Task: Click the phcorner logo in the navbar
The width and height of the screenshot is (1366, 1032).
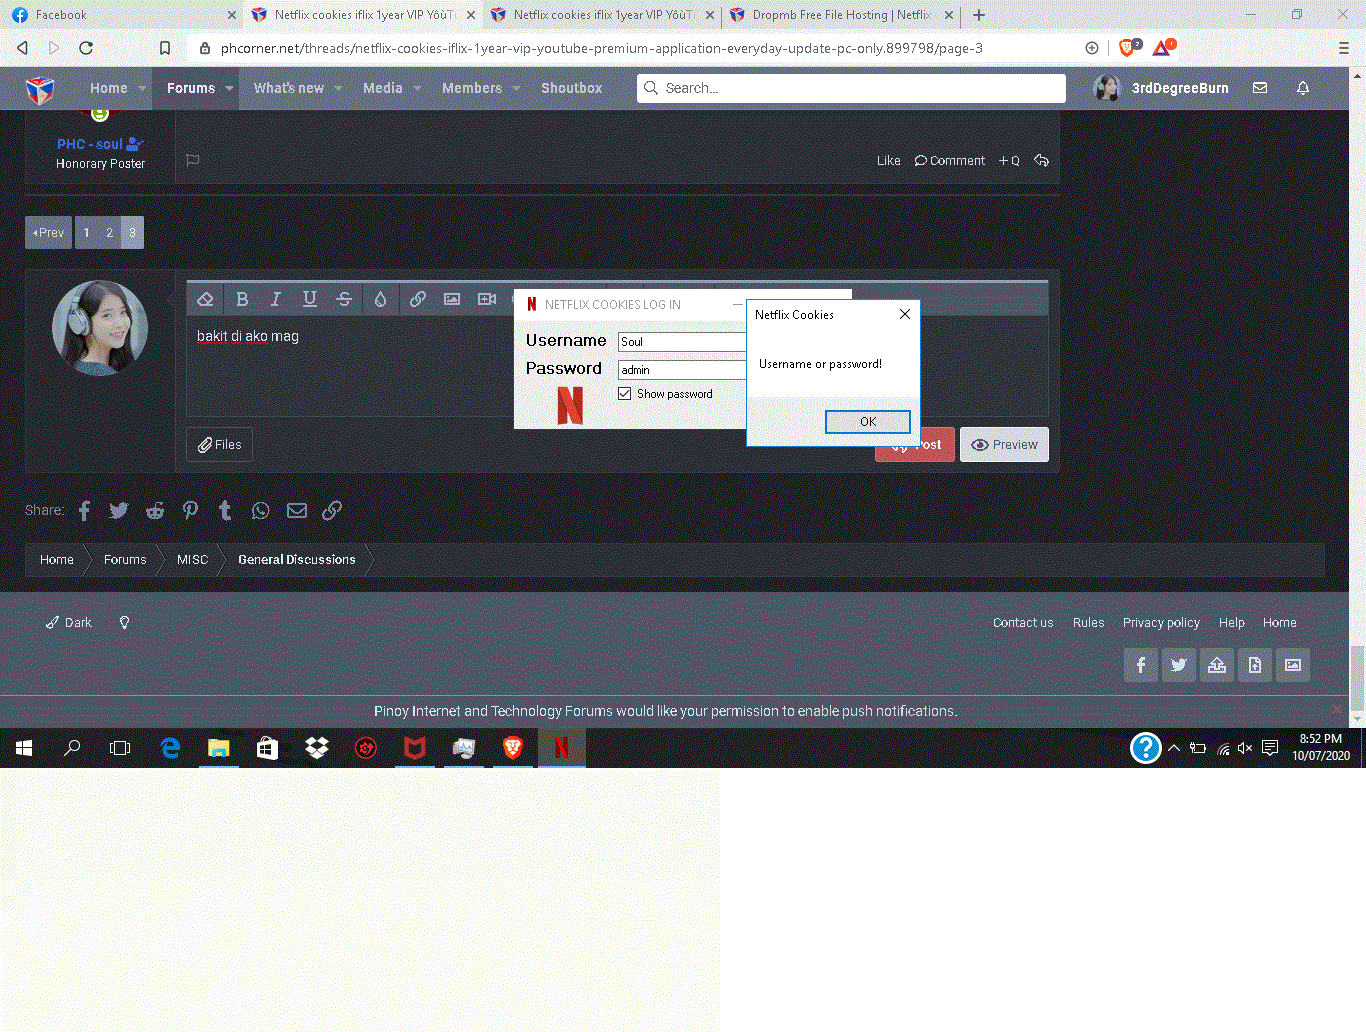Action: [40, 89]
